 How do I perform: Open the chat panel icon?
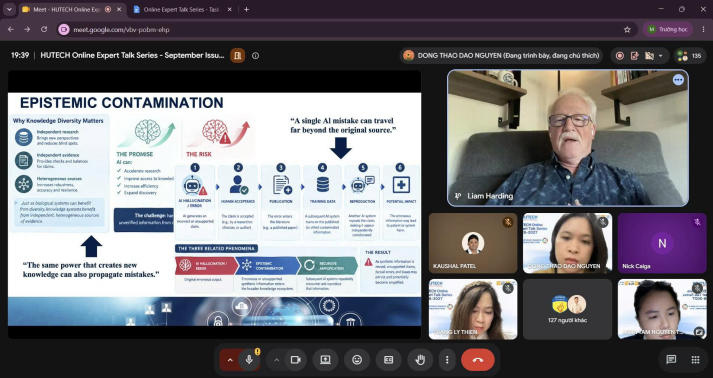coord(671,360)
